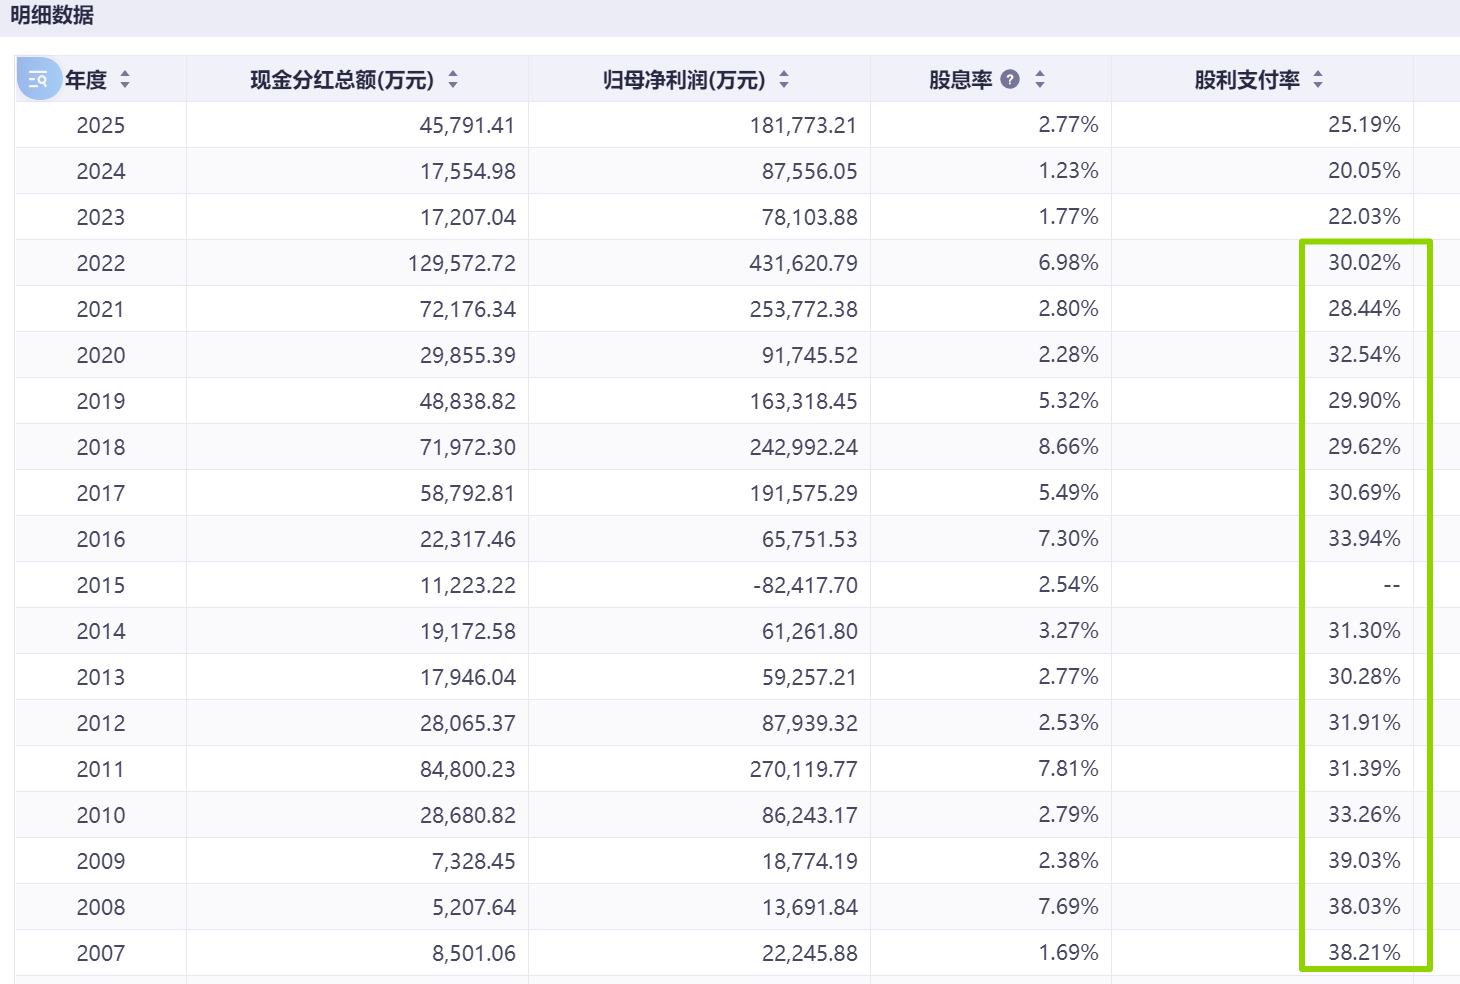
Task: Click sort arrows beside 股息率 column
Action: pos(1040,79)
